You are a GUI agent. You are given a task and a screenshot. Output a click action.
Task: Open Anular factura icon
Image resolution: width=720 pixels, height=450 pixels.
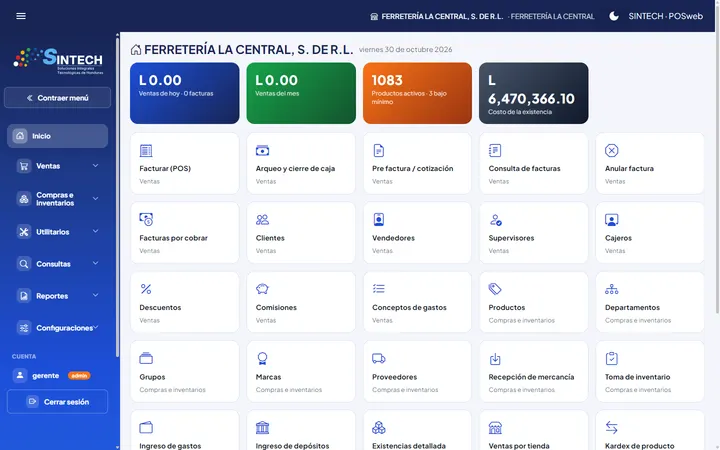pyautogui.click(x=612, y=151)
